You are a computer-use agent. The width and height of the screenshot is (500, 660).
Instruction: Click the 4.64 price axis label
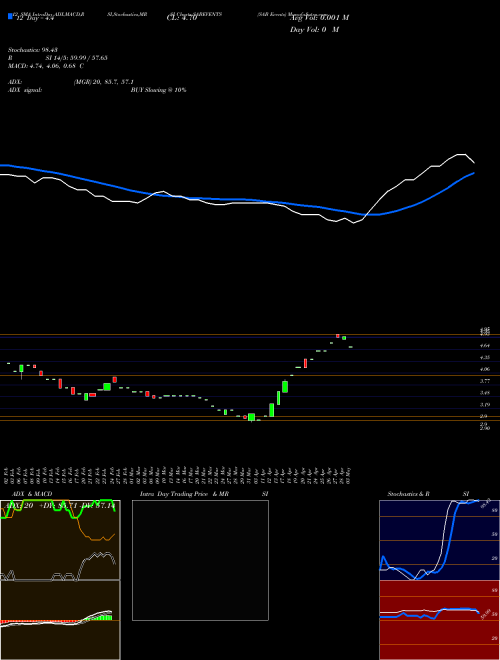pos(484,346)
